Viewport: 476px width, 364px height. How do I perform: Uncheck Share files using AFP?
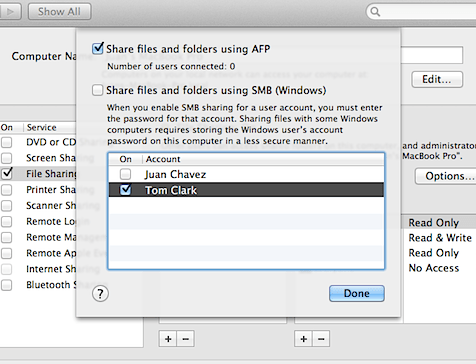coord(98,49)
